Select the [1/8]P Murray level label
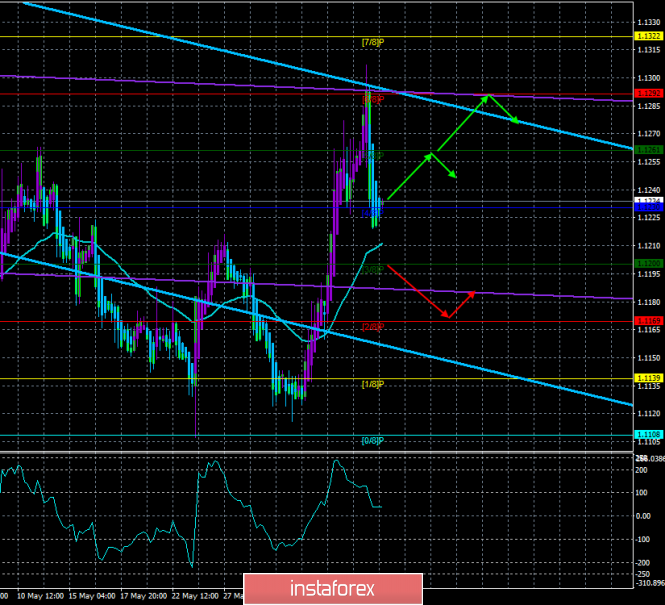Image resolution: width=665 pixels, height=605 pixels. [372, 384]
